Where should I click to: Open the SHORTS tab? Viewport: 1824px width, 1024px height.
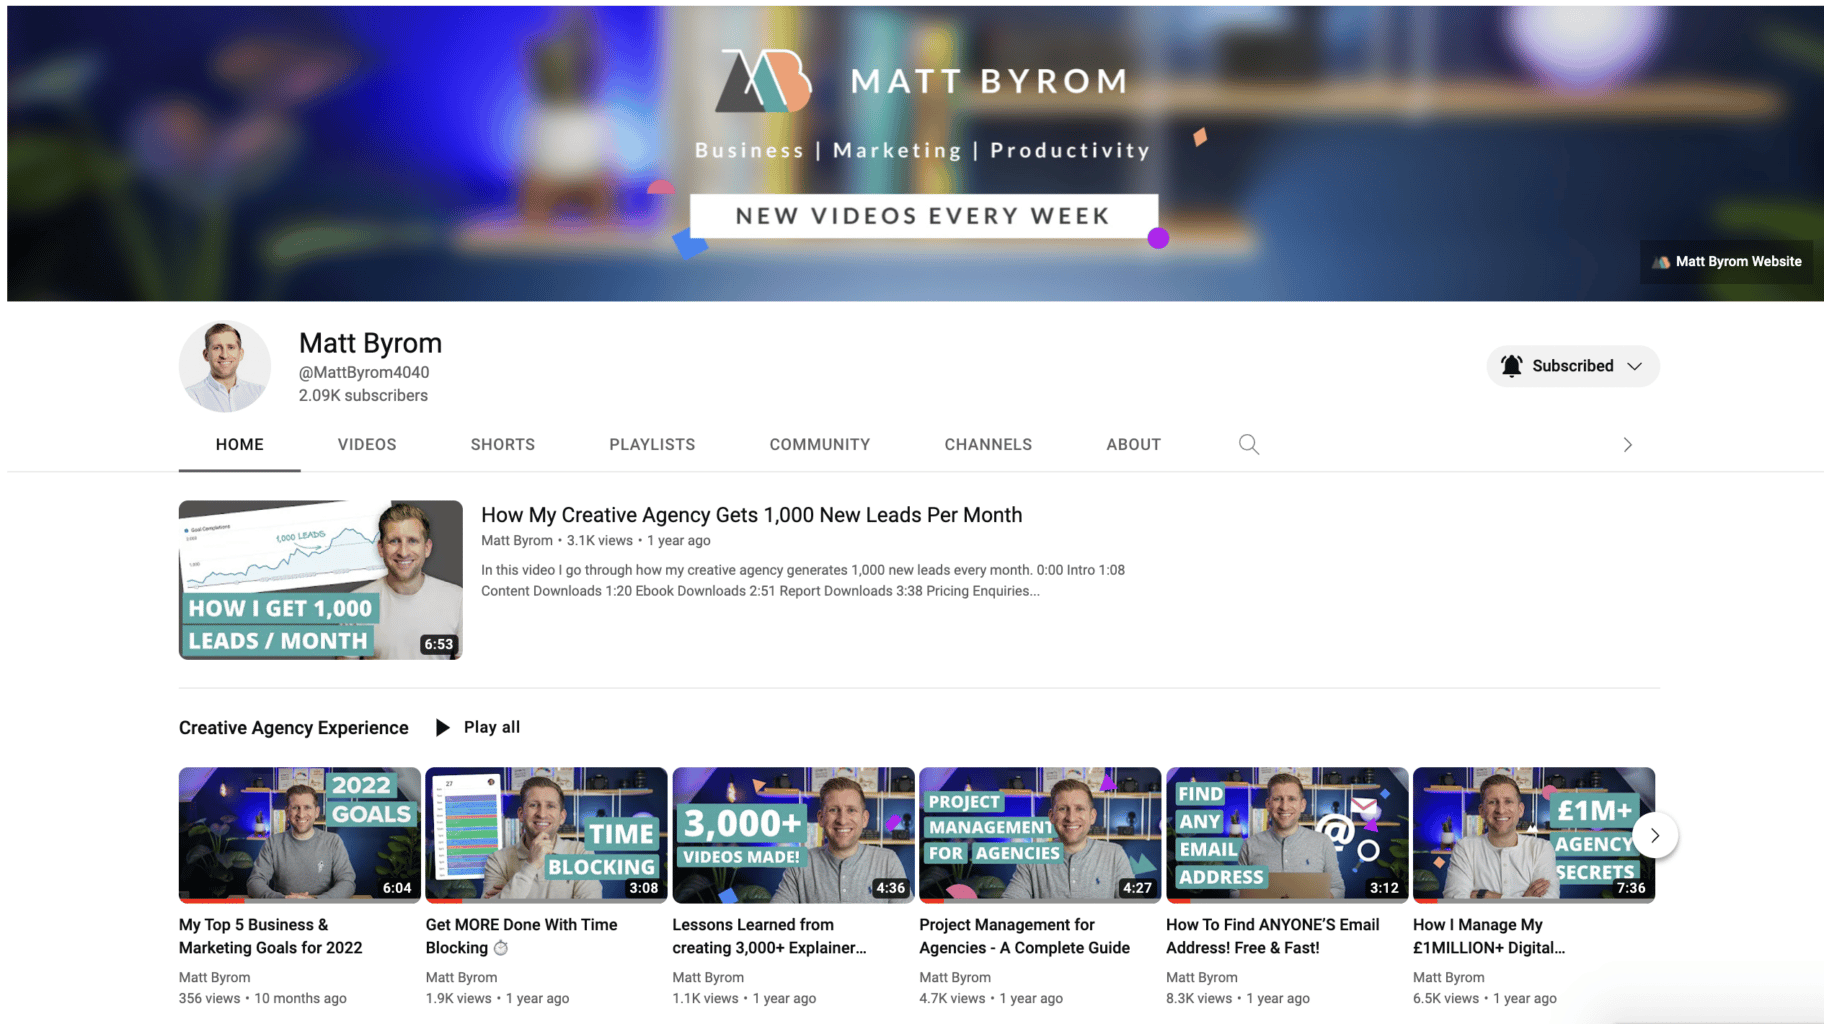point(503,444)
